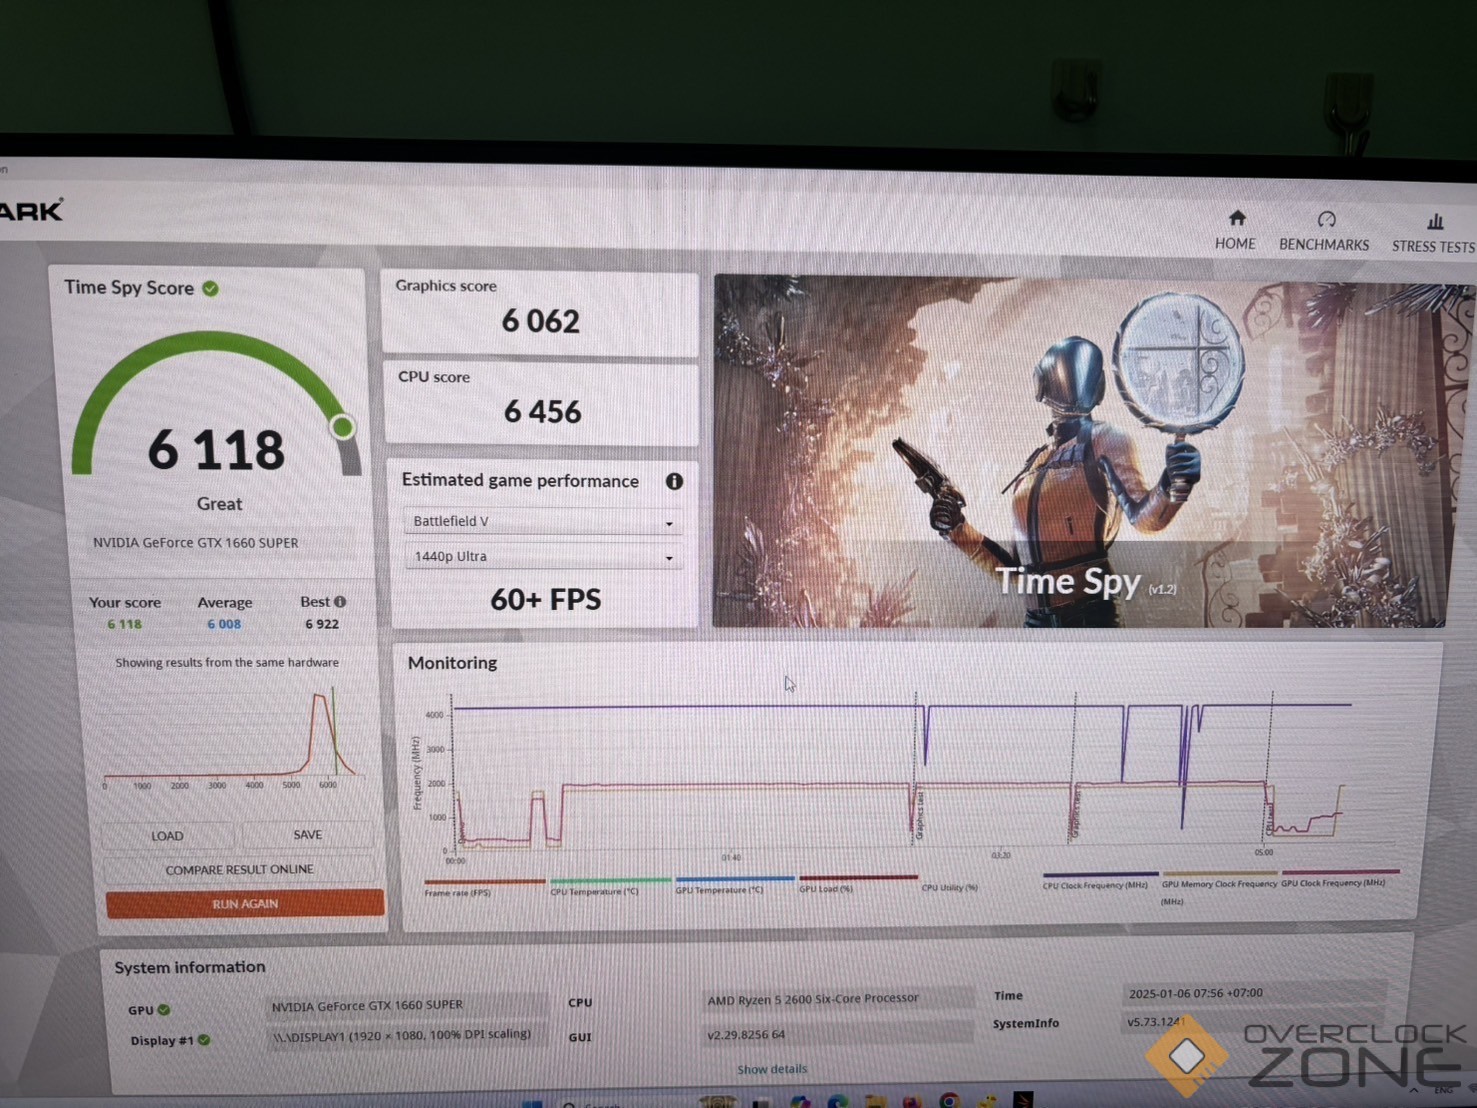
Task: Click the 60+ FPS estimate
Action: 546,600
